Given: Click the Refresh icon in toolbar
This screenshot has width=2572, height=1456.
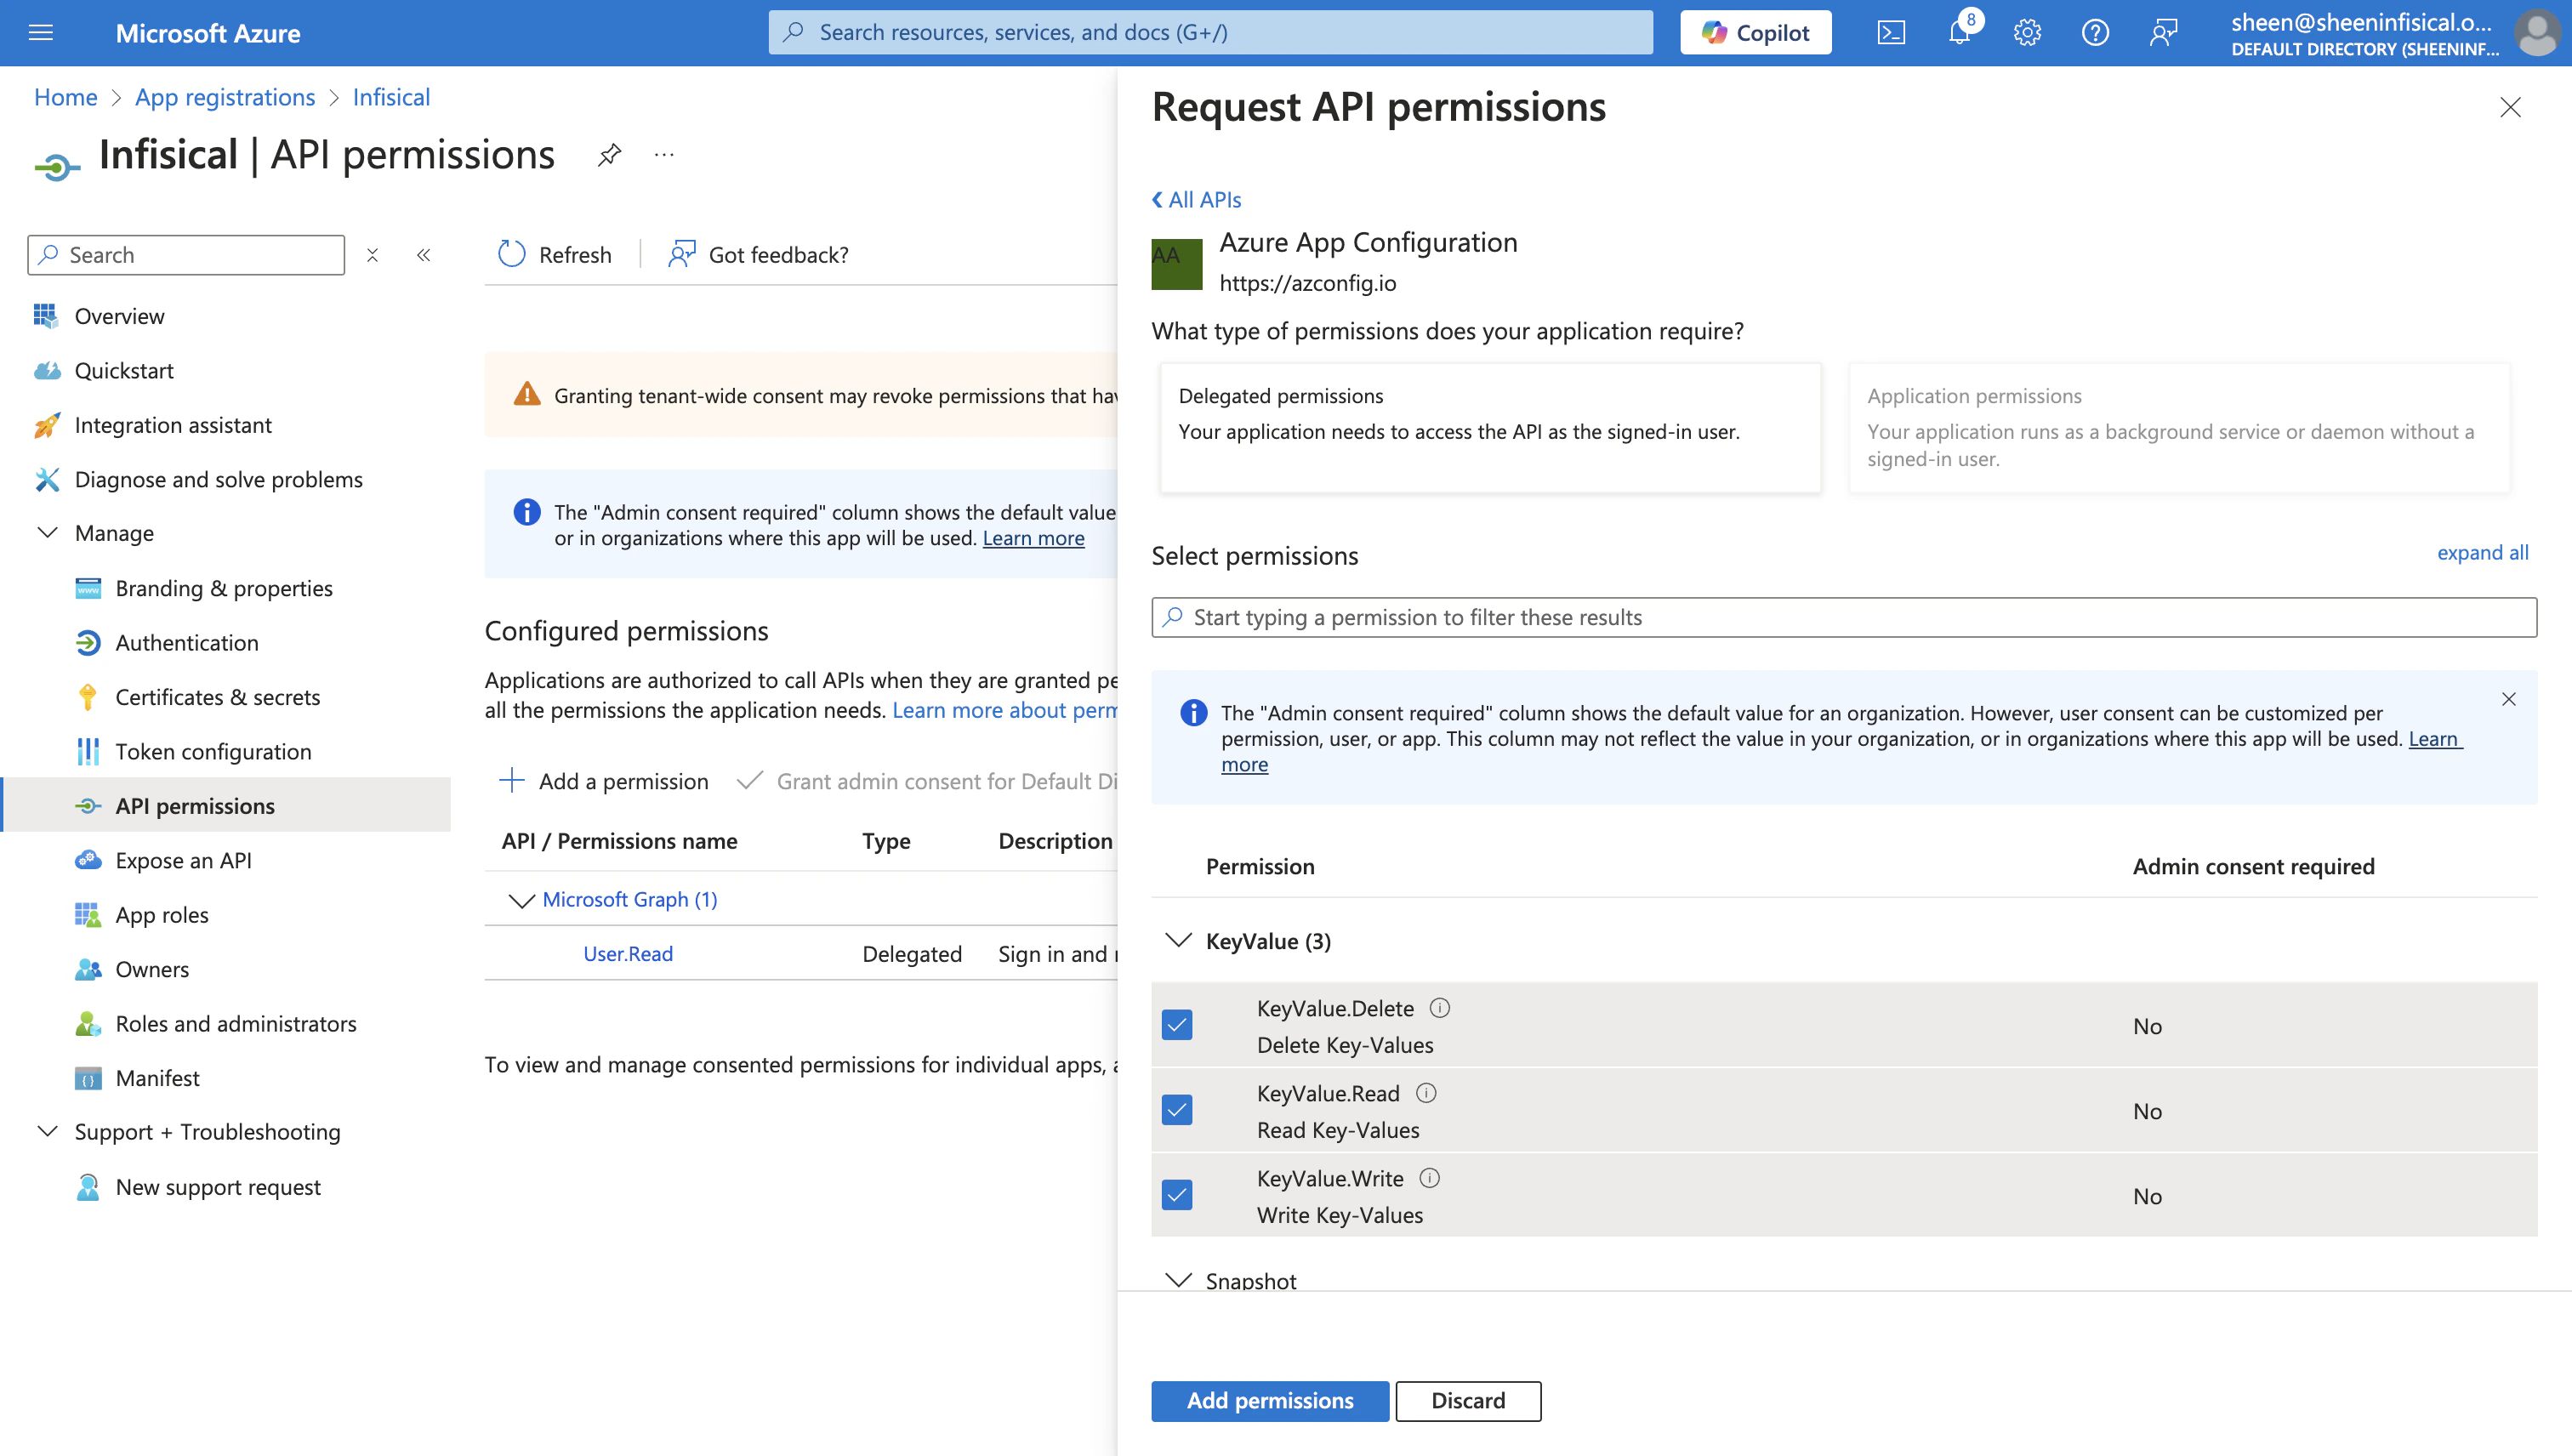Looking at the screenshot, I should click(x=512, y=254).
